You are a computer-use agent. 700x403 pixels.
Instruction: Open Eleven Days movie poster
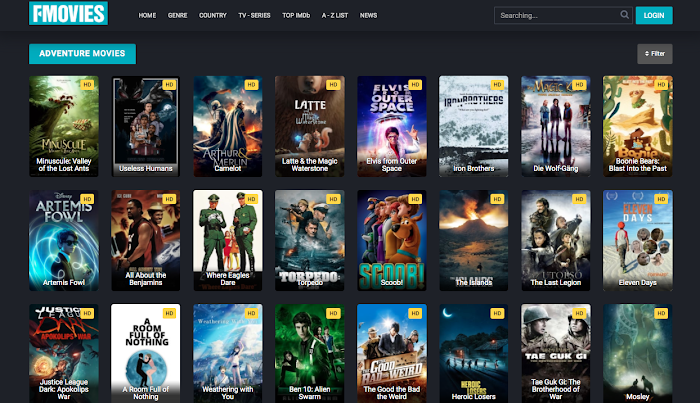coord(638,241)
